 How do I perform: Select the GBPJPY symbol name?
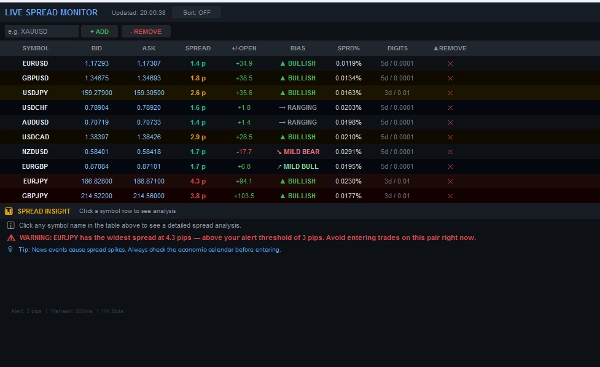click(35, 196)
